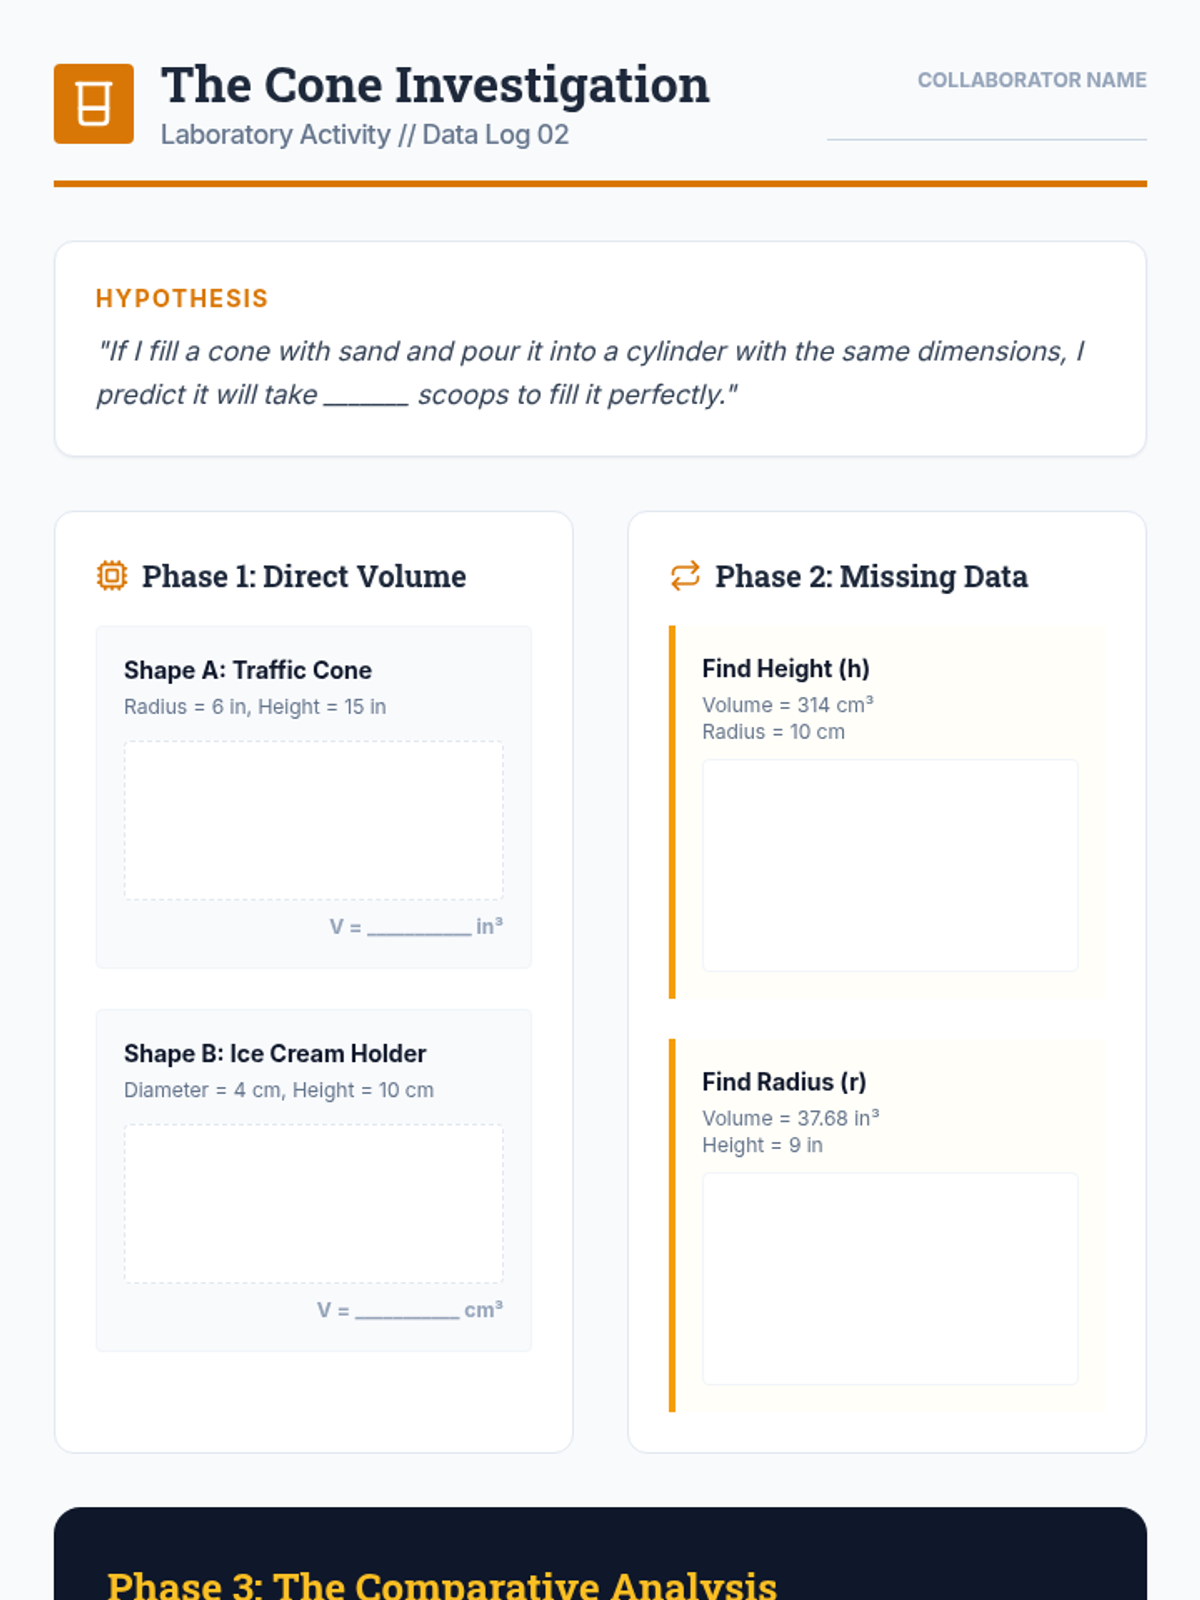Click the "Find Height (h)" title
Viewport: 1200px width, 1600px height.
pyautogui.click(x=785, y=668)
